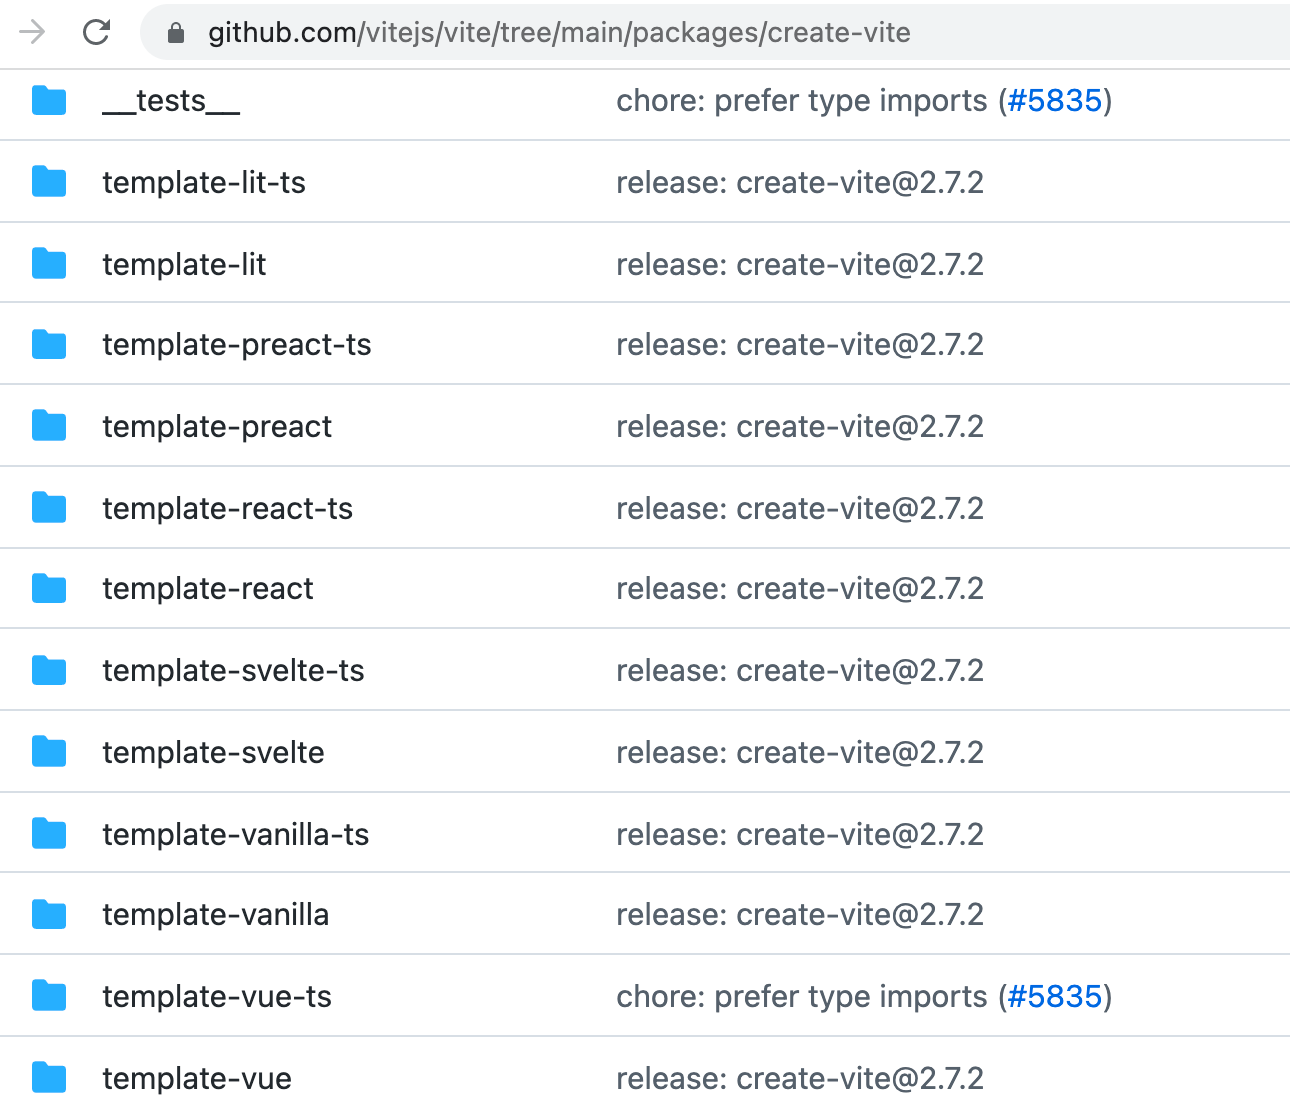View release commit for template-svelte row
Screen dimensions: 1290x1112
(x=800, y=752)
